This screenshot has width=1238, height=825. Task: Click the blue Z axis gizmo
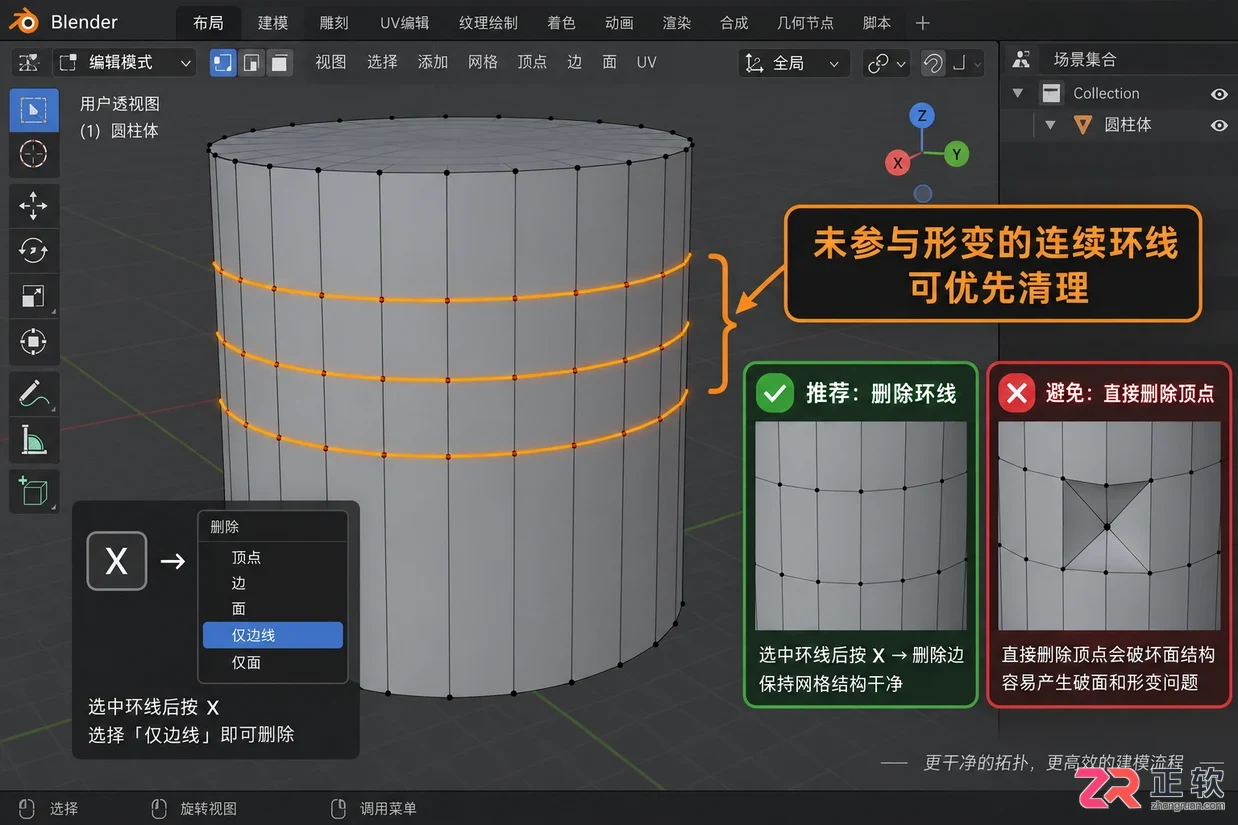(x=922, y=116)
